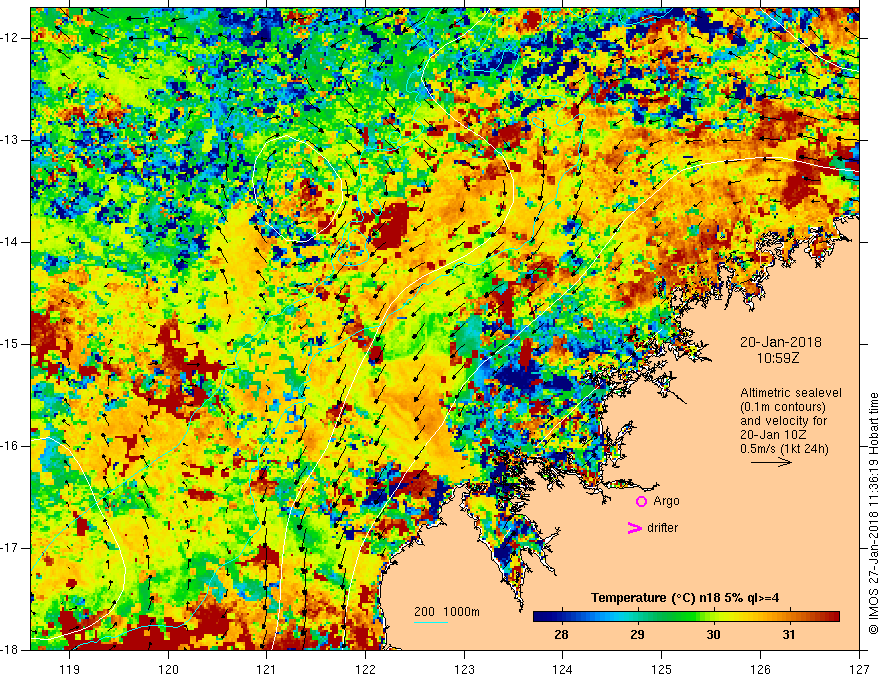
Task: Click the -18 latitude axis label
Action: tap(10, 650)
